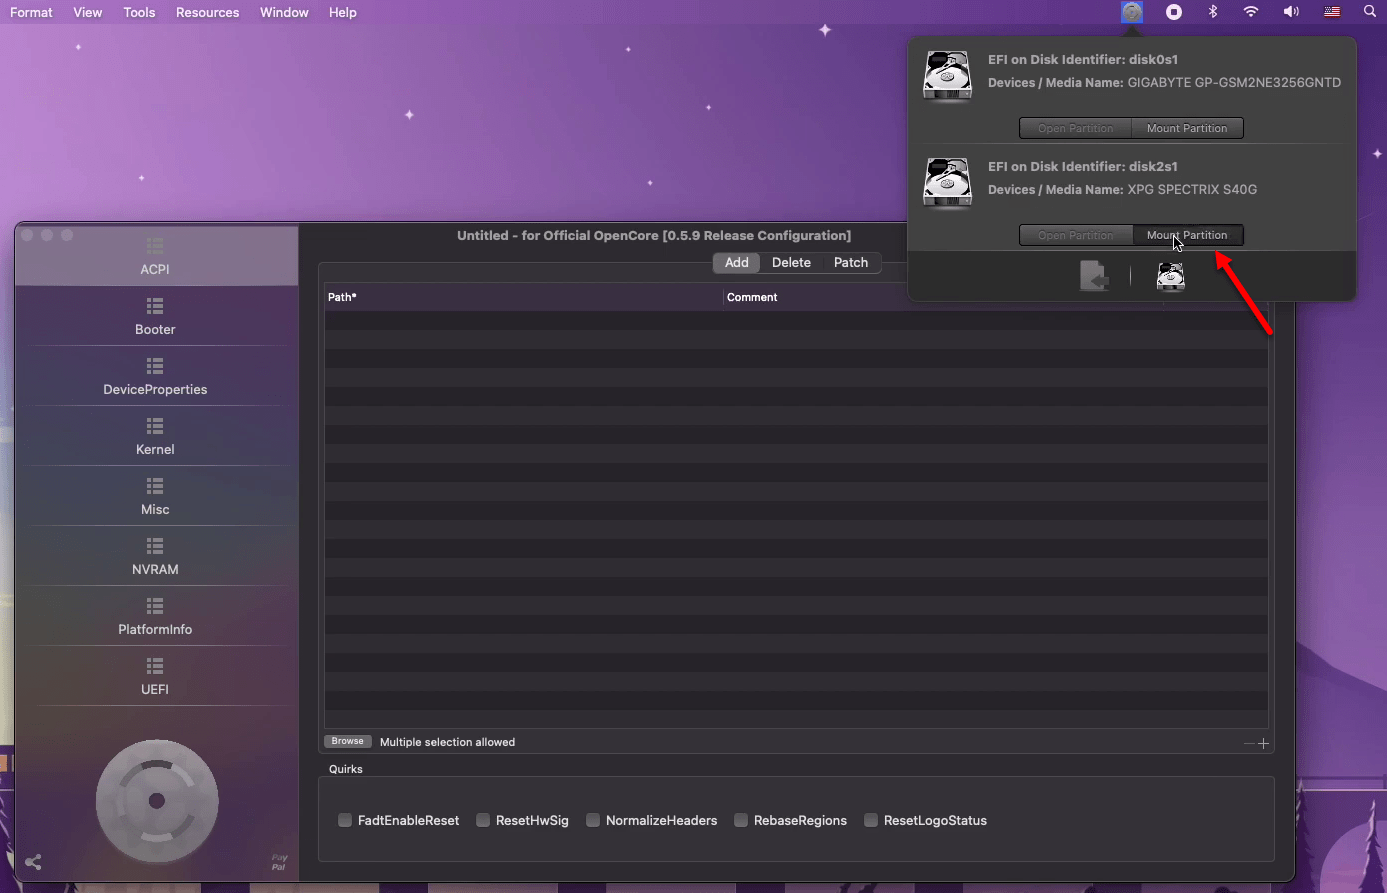
Task: Click the 'XPG SPECTRIX S40G' media name
Action: 1192,189
